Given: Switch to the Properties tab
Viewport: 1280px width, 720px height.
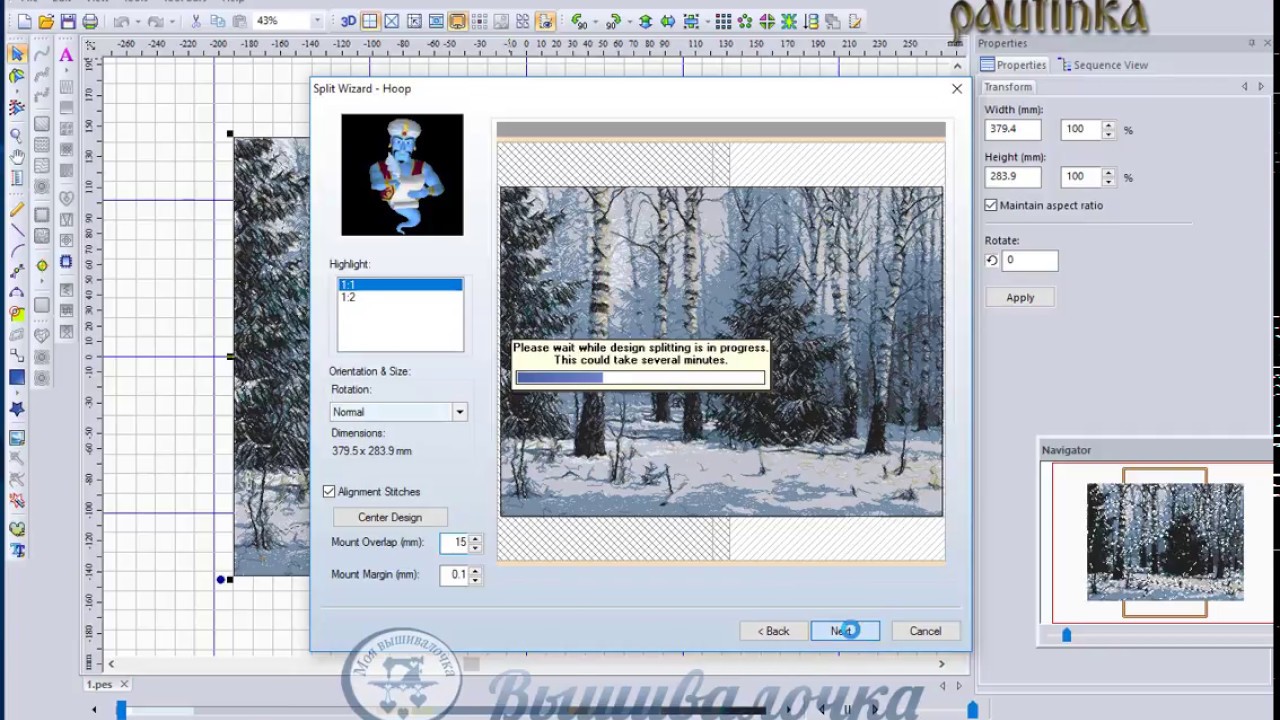Looking at the screenshot, I should [1013, 65].
